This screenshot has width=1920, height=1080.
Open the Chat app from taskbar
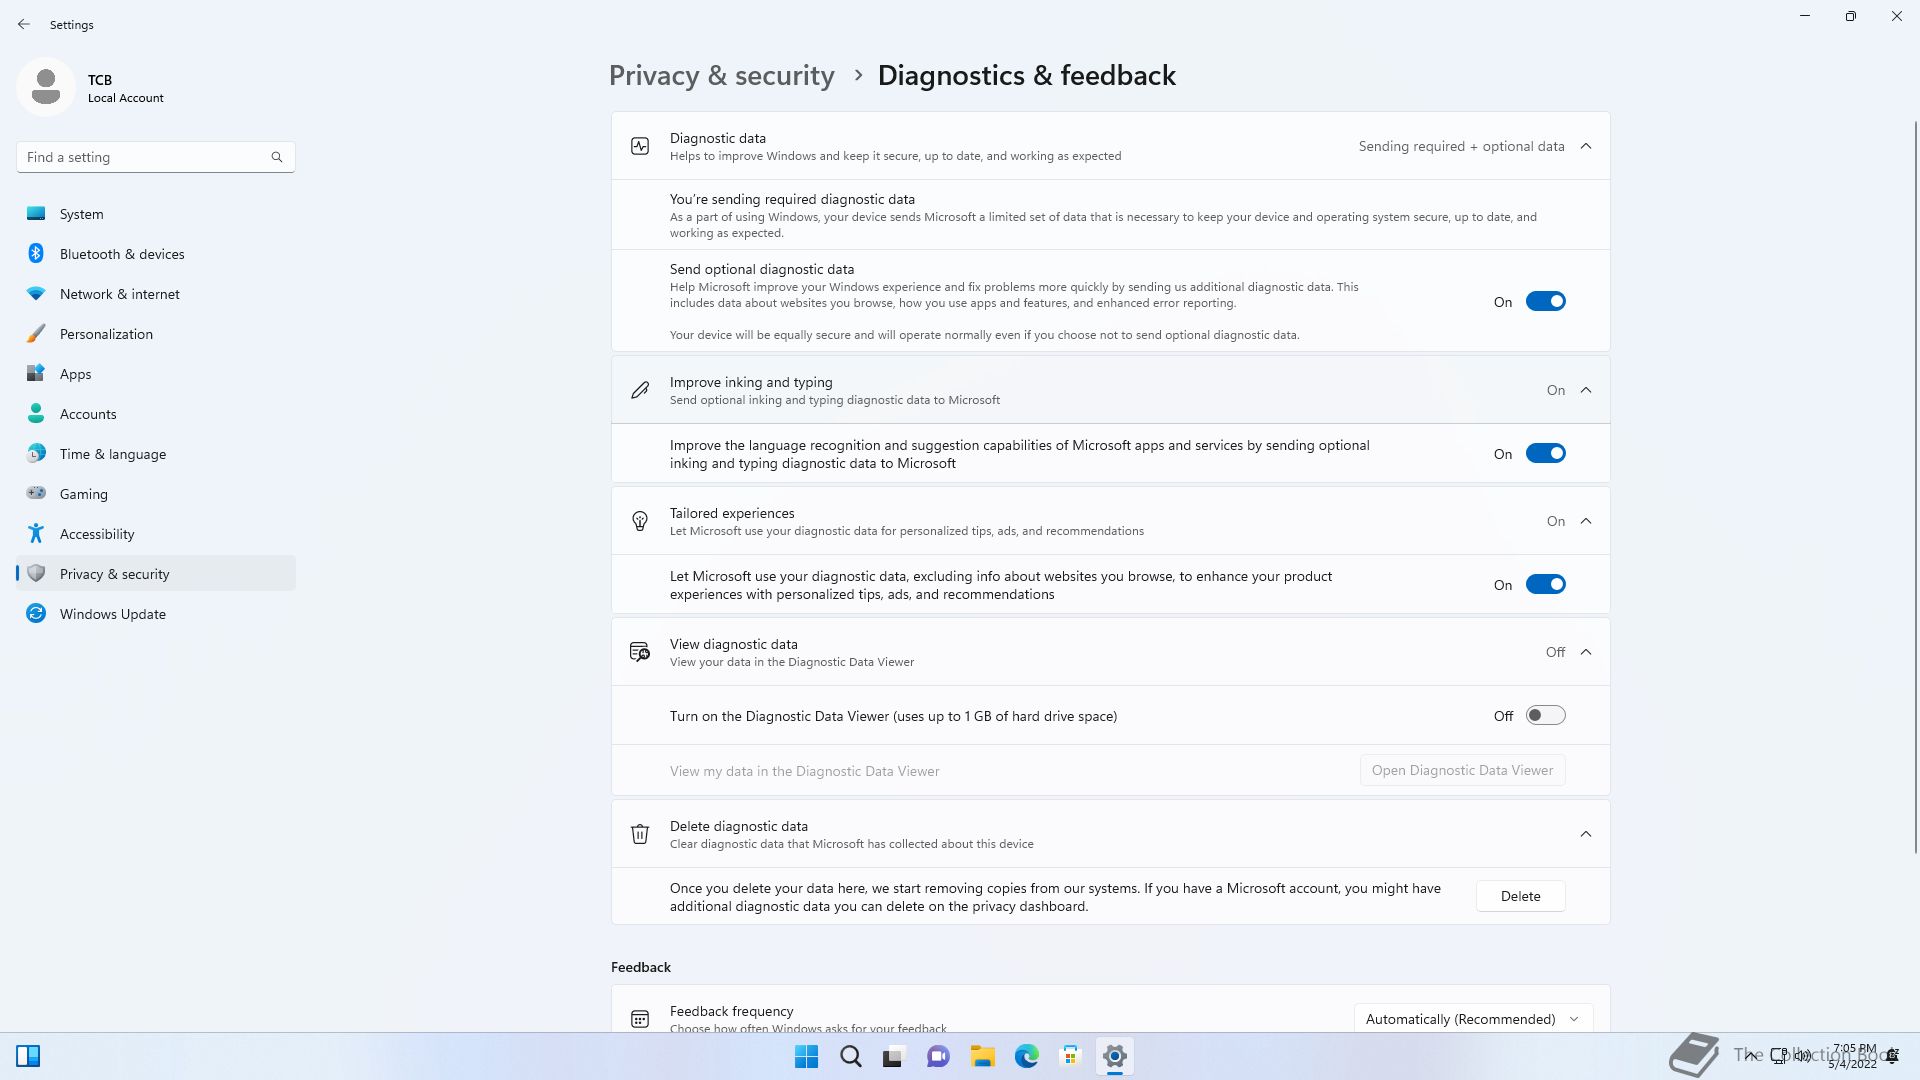938,1056
